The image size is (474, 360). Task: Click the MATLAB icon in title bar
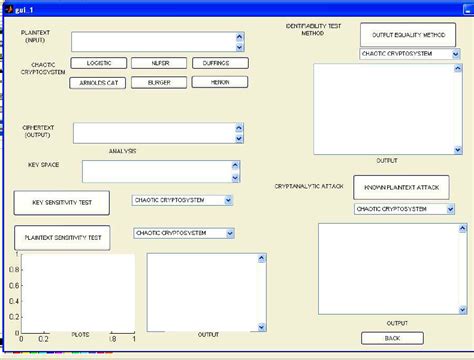click(x=9, y=9)
